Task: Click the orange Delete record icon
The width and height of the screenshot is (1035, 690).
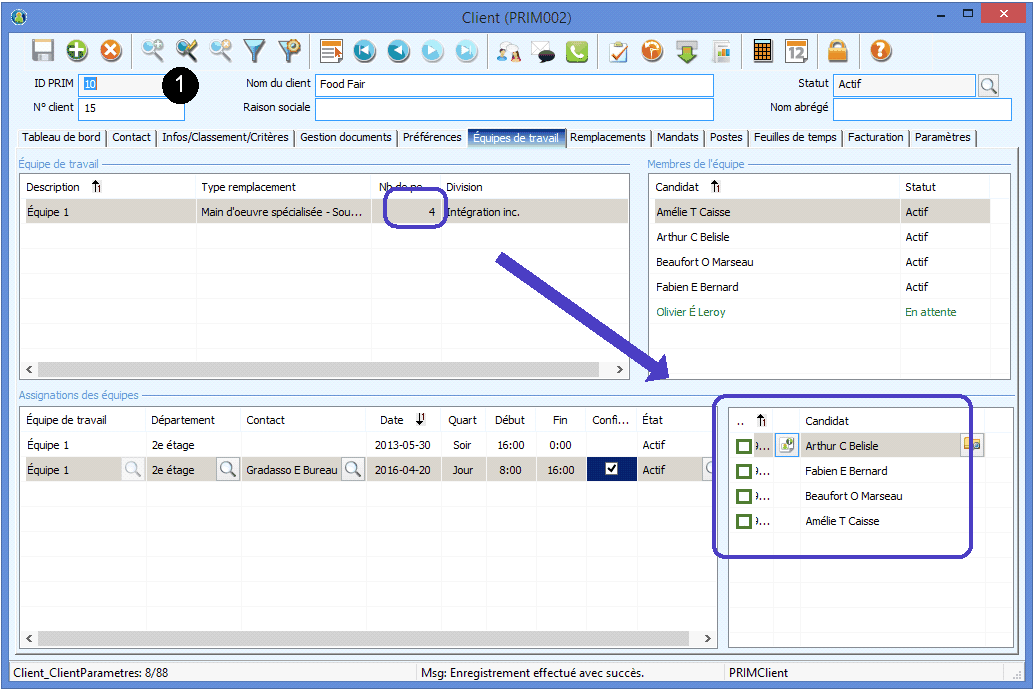Action: (111, 51)
